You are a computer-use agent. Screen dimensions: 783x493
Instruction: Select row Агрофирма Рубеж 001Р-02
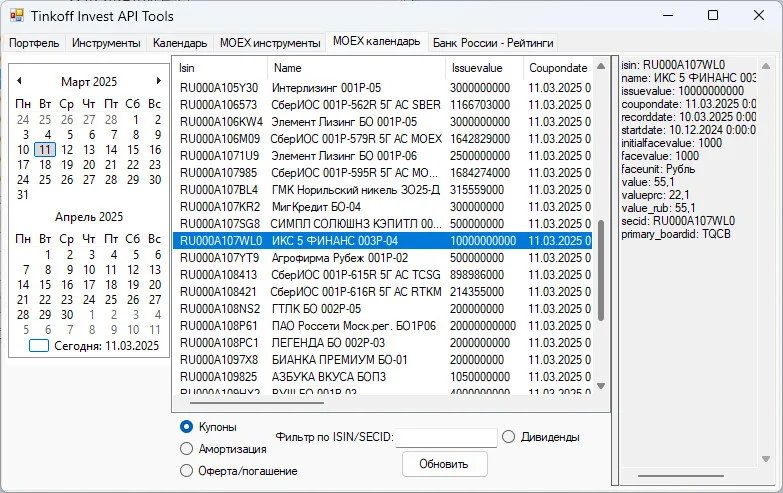383,258
